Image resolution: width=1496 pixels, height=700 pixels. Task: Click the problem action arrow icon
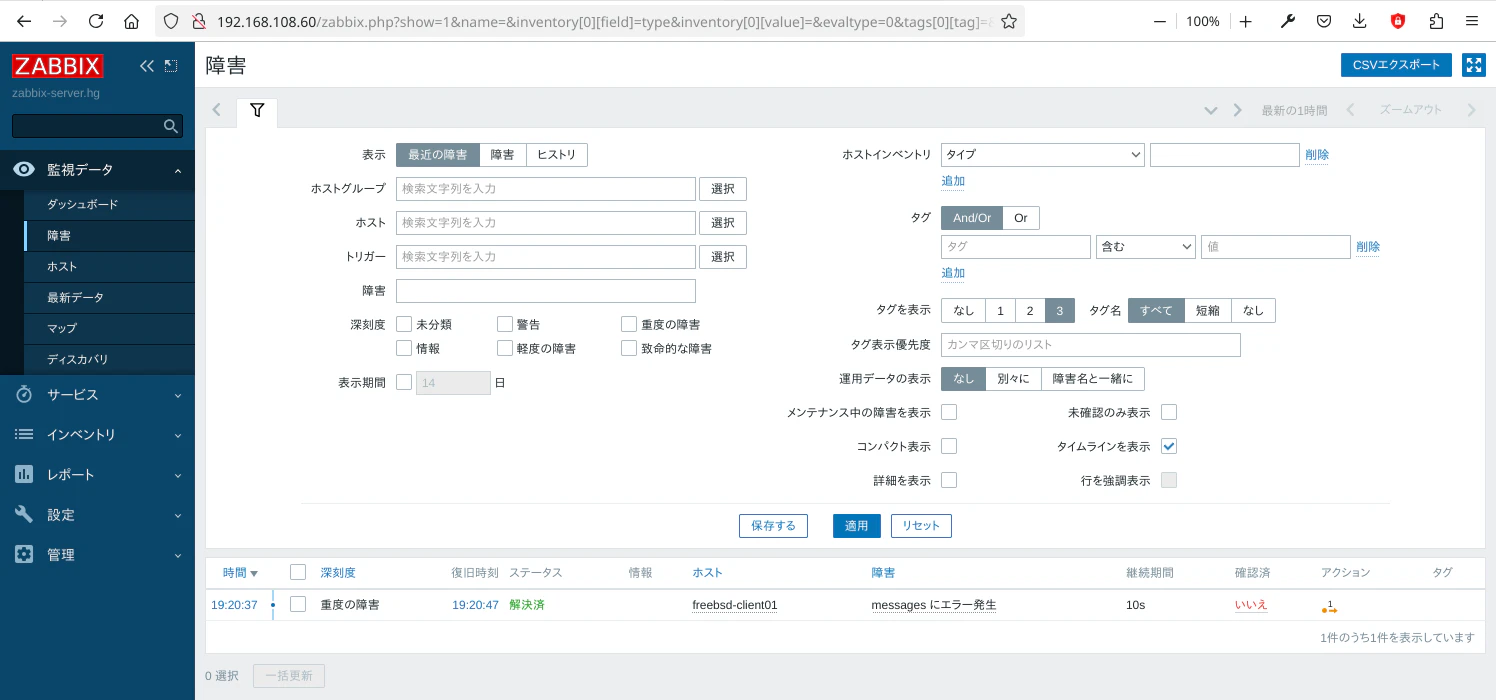click(1329, 606)
